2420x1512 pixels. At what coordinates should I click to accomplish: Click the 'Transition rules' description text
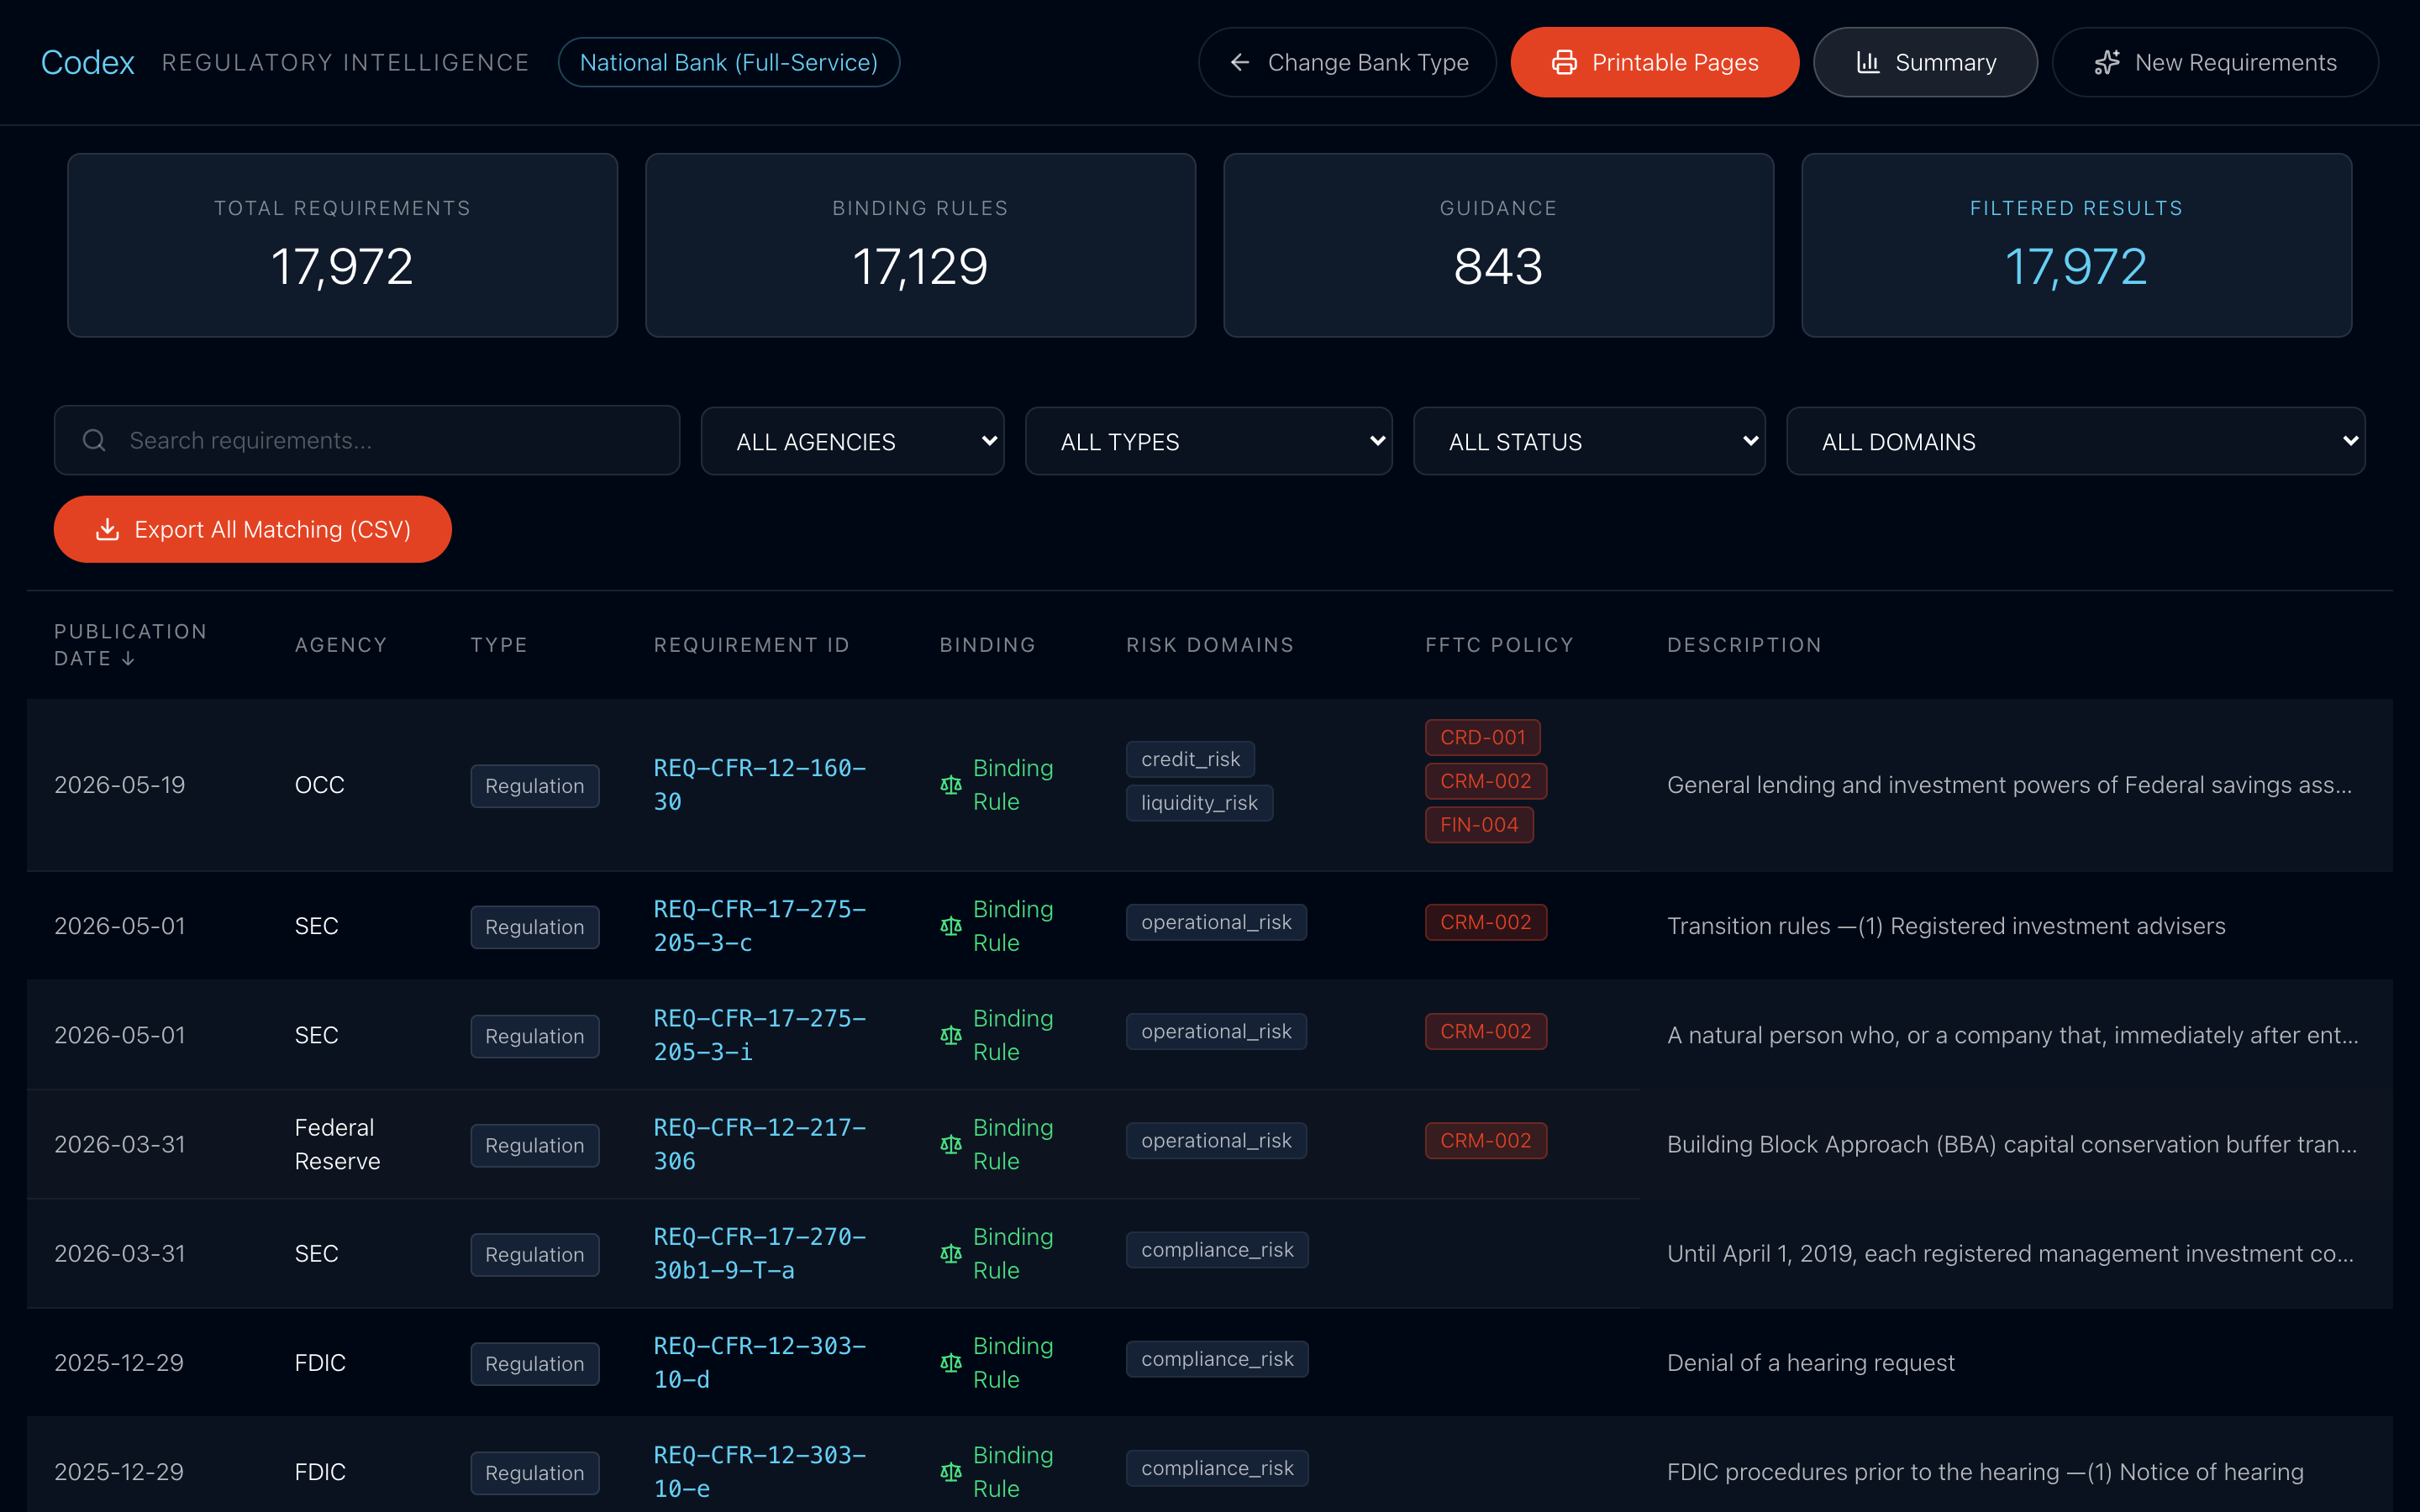tap(1946, 926)
